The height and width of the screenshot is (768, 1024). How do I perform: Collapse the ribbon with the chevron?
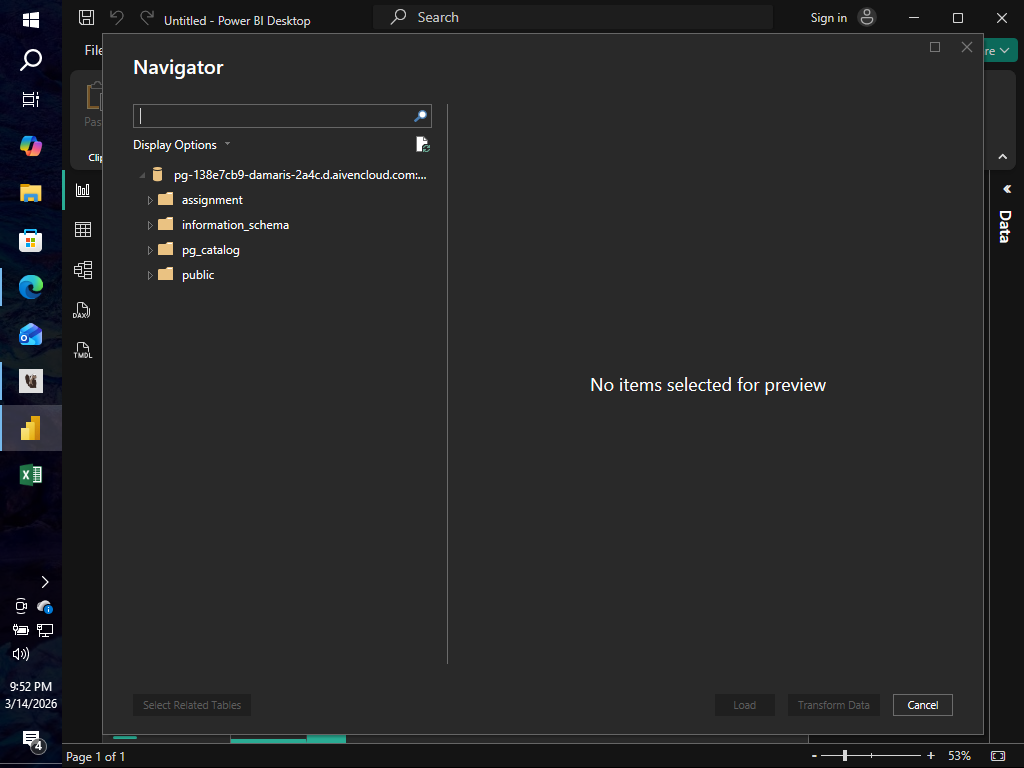1002,157
